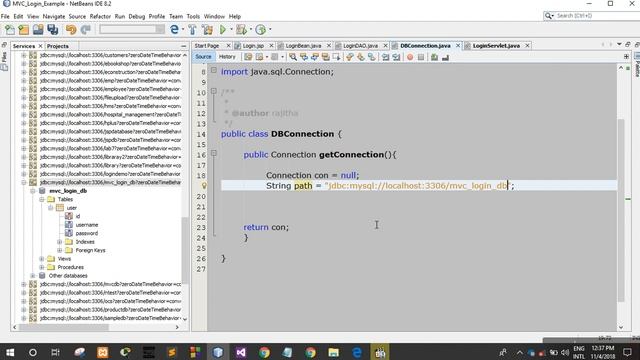
Task: Click the Save All toolbar icon
Action: point(53,29)
